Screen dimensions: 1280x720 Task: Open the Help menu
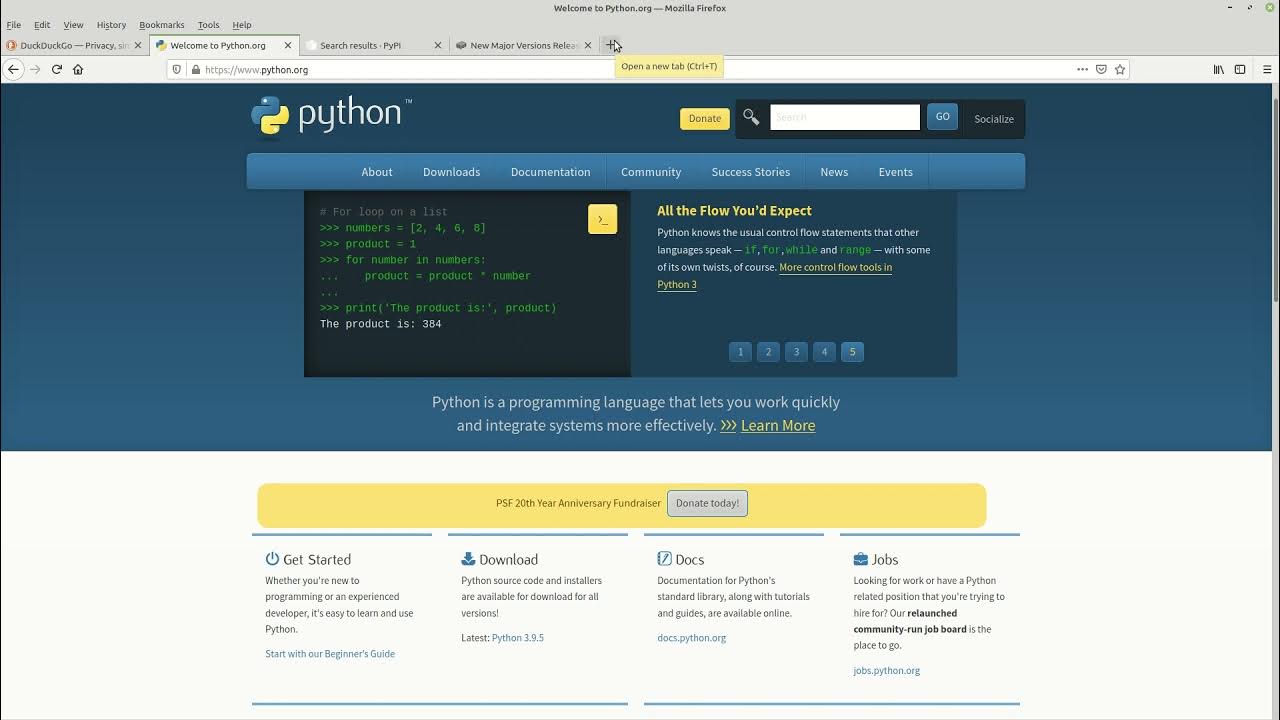[242, 24]
